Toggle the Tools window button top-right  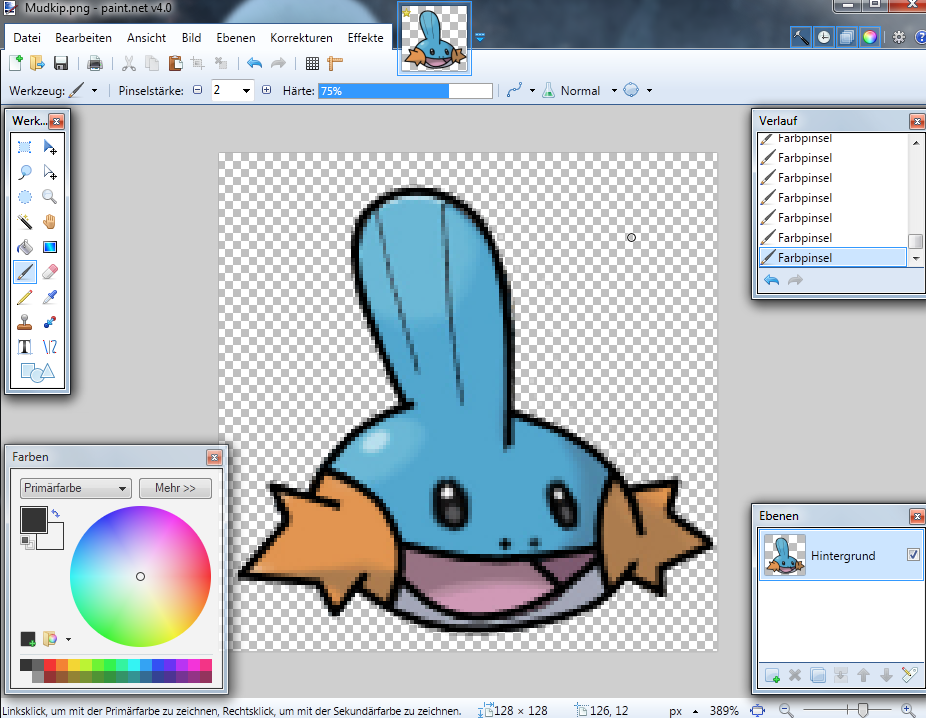click(x=801, y=37)
